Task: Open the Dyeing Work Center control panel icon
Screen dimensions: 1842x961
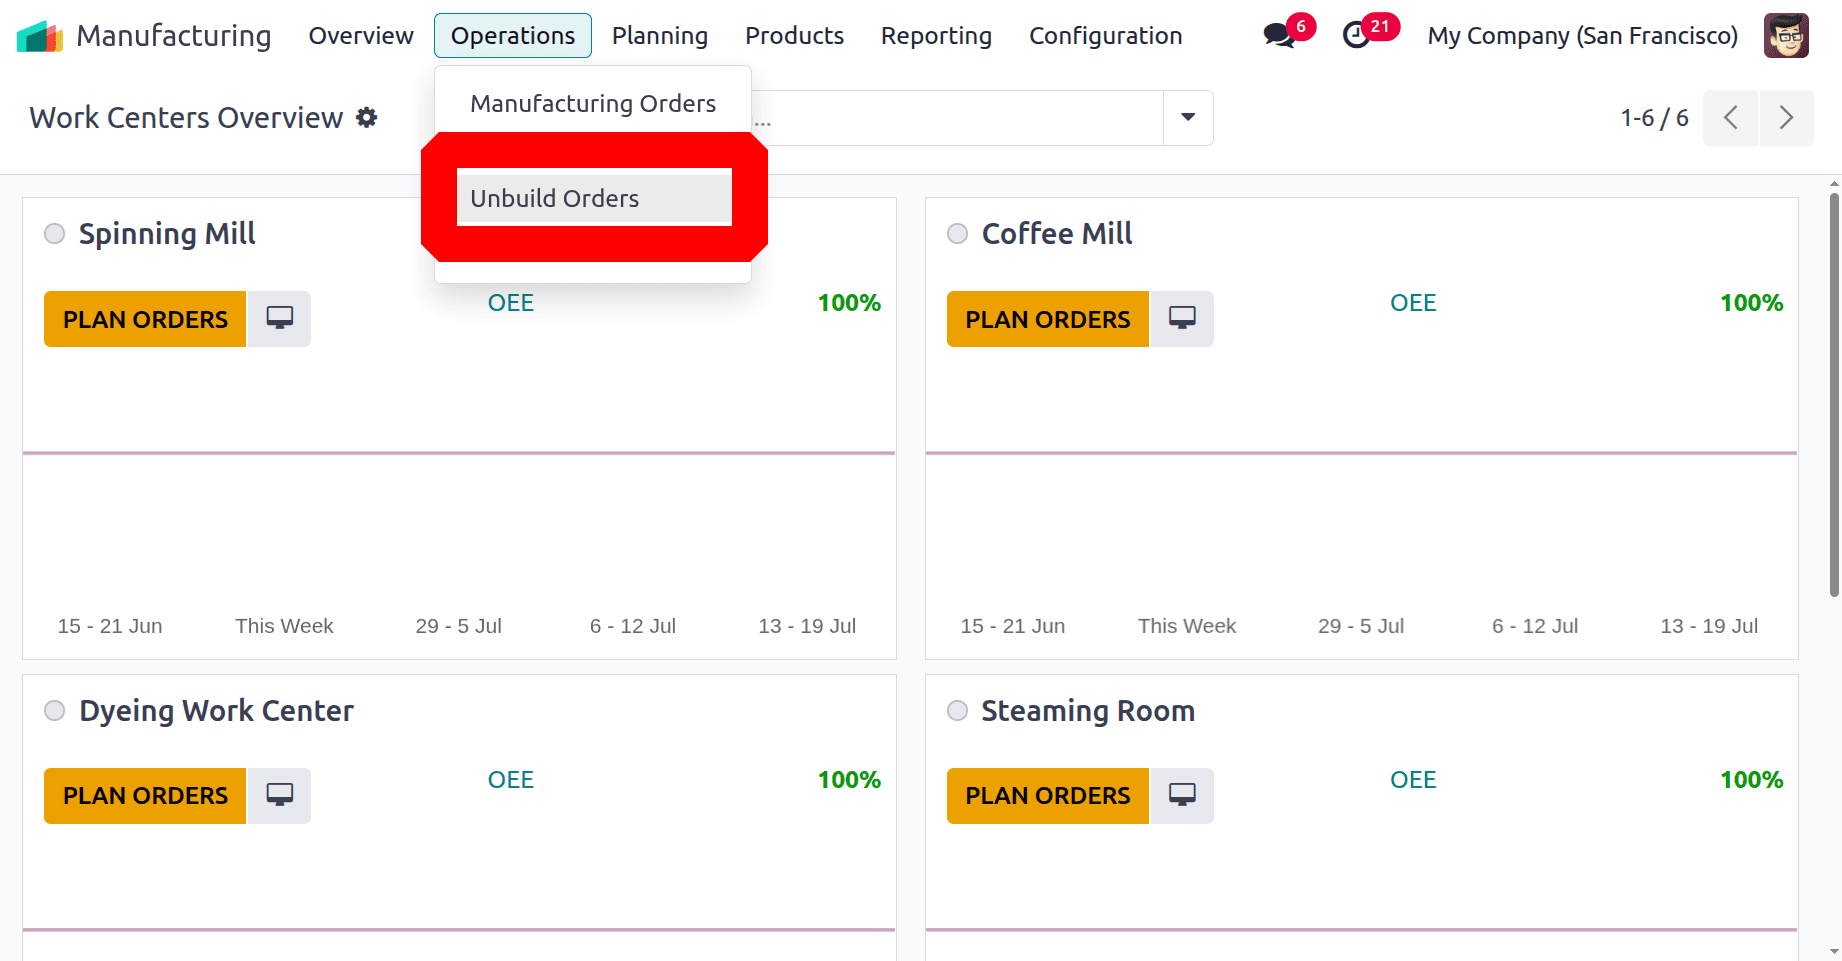Action: pyautogui.click(x=280, y=796)
